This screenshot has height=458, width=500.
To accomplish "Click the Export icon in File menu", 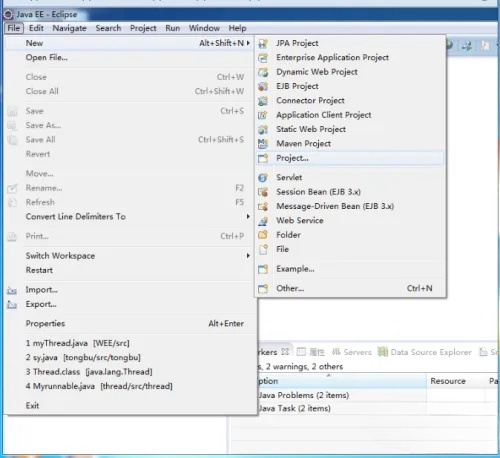I will click(x=12, y=304).
